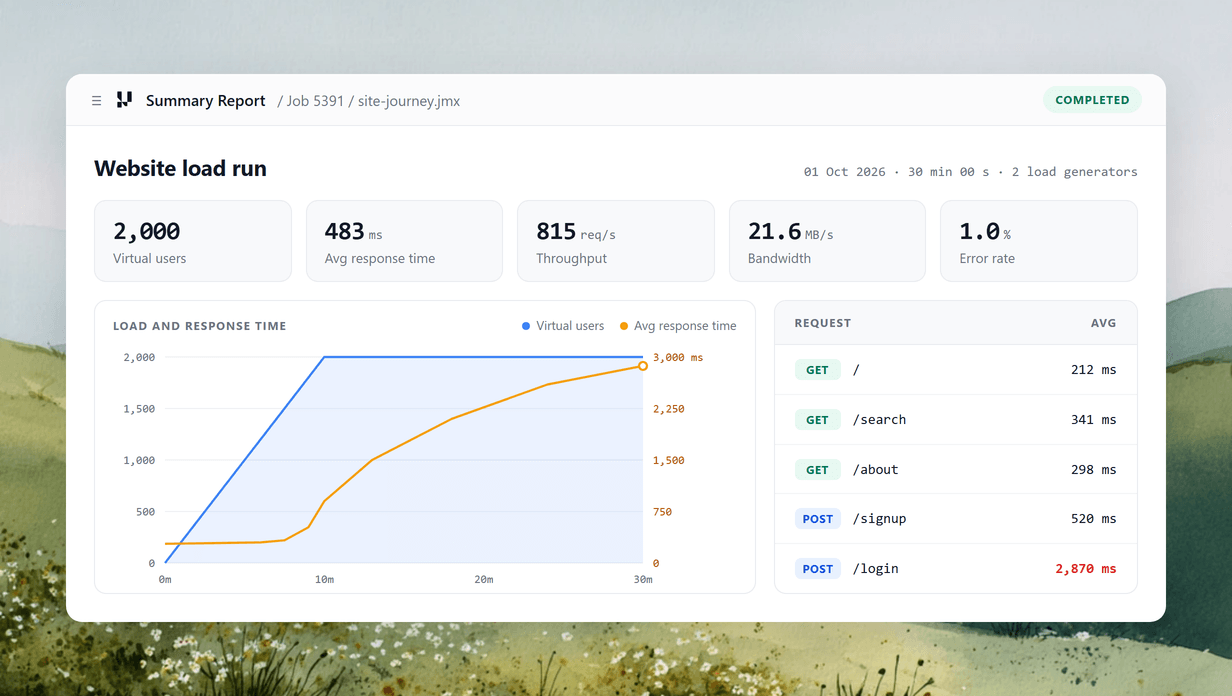Click the 1,500 left axis label

(139, 409)
